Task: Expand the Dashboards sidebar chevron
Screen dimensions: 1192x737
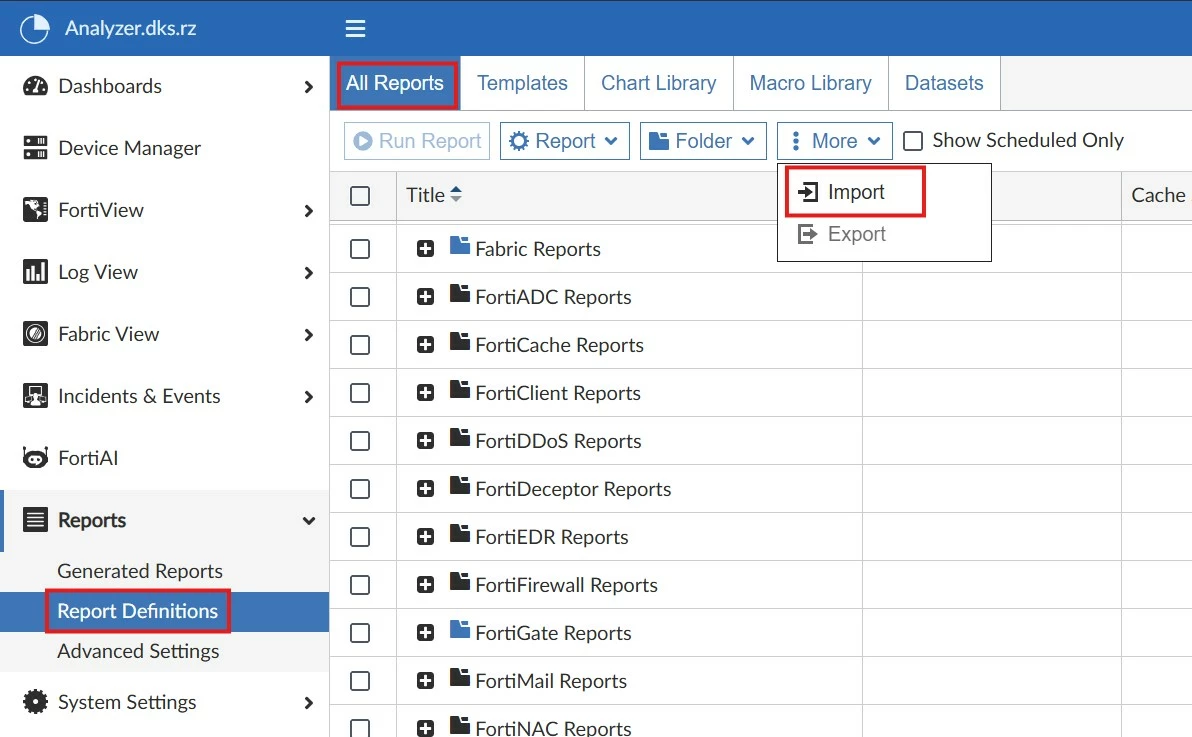Action: [309, 87]
